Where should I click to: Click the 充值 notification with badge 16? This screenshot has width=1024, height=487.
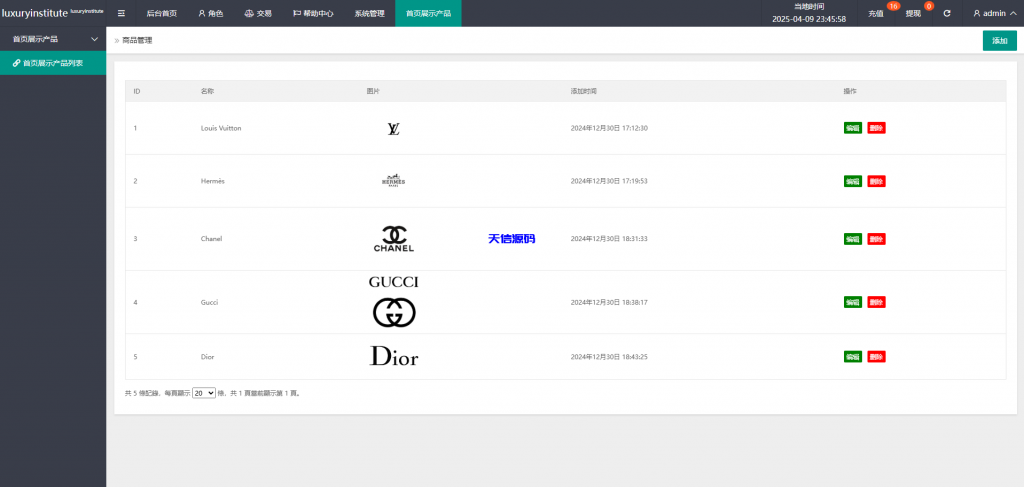point(876,13)
